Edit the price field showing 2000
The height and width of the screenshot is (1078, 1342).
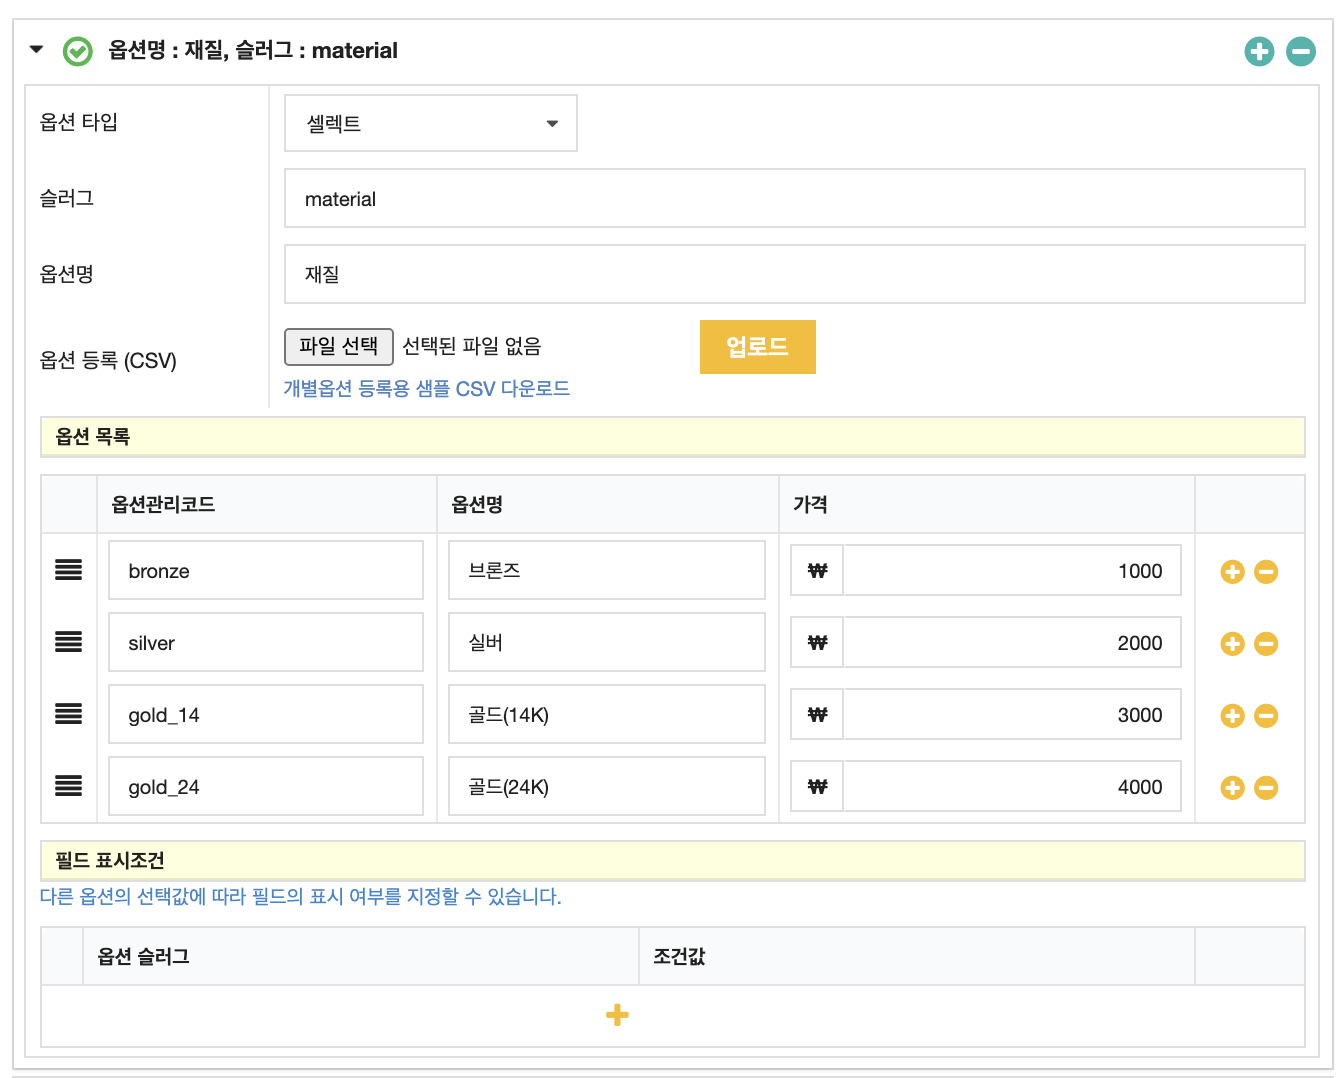1010,643
